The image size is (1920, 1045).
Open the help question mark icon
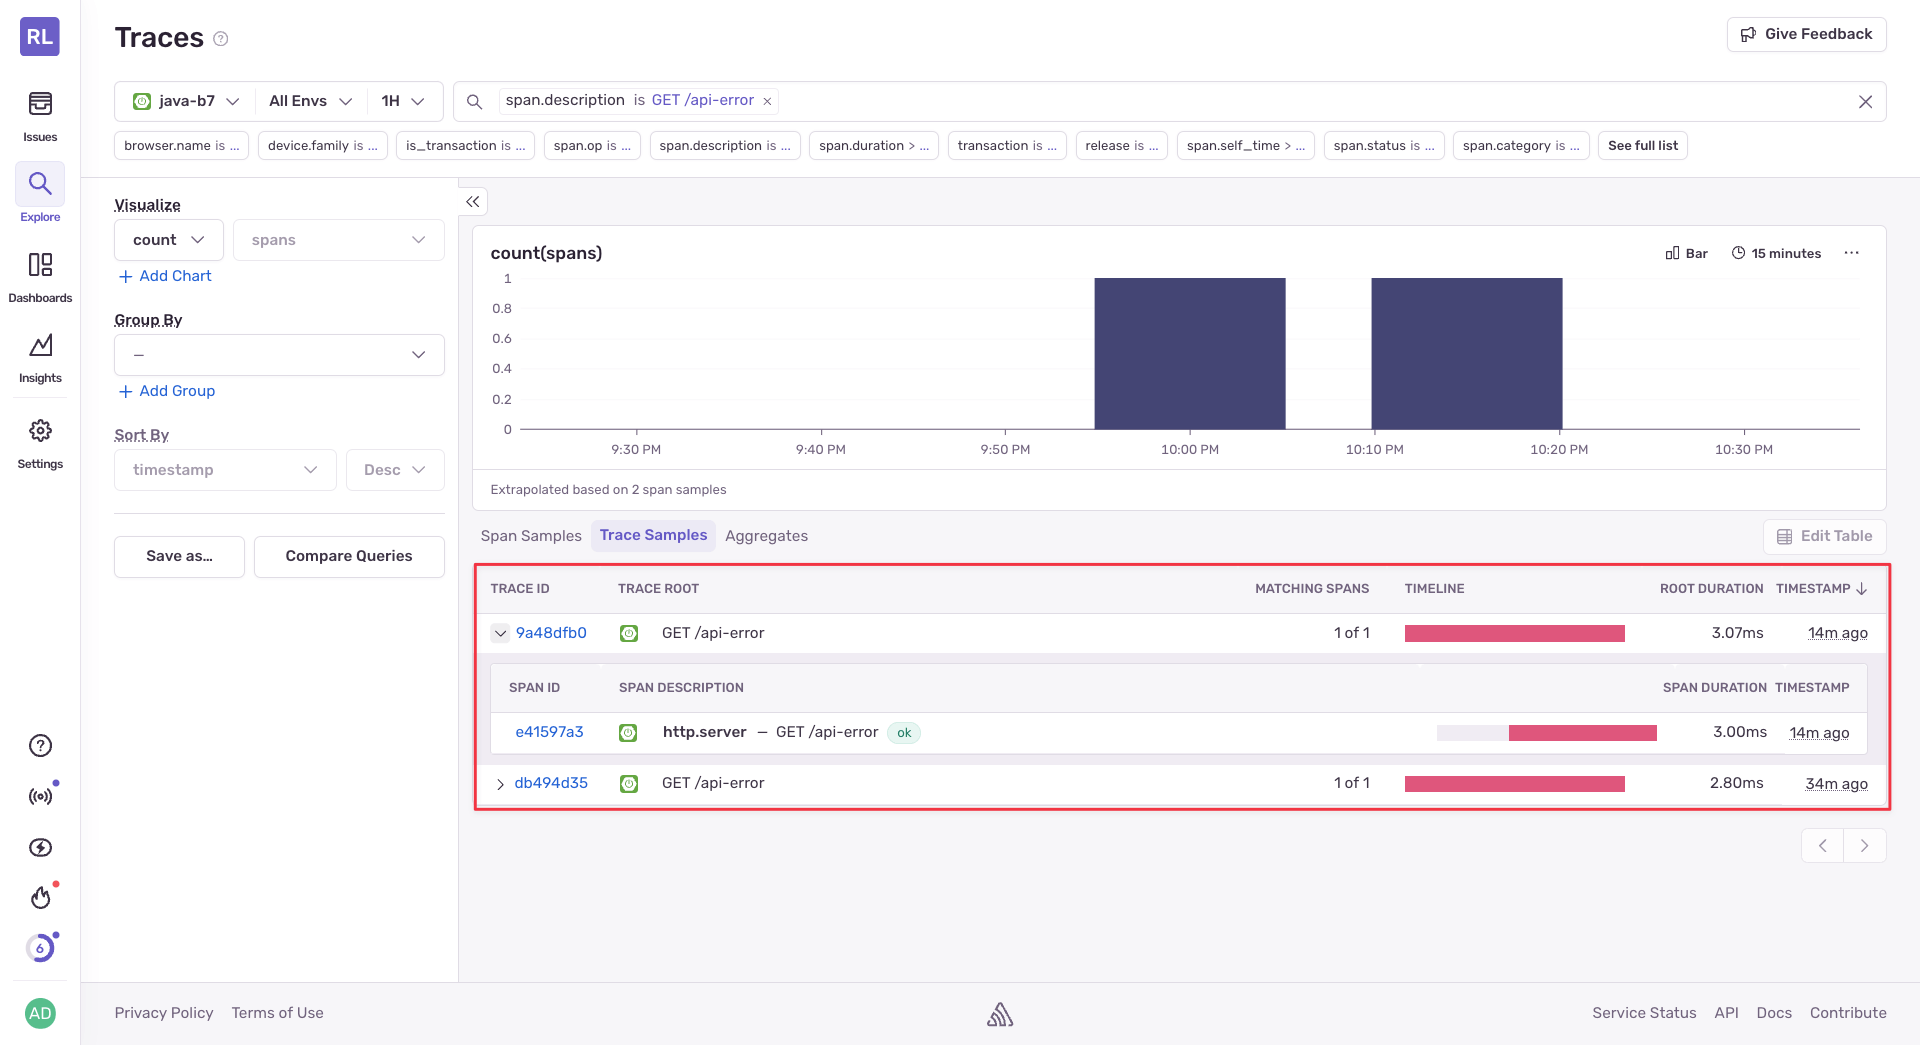pyautogui.click(x=40, y=746)
